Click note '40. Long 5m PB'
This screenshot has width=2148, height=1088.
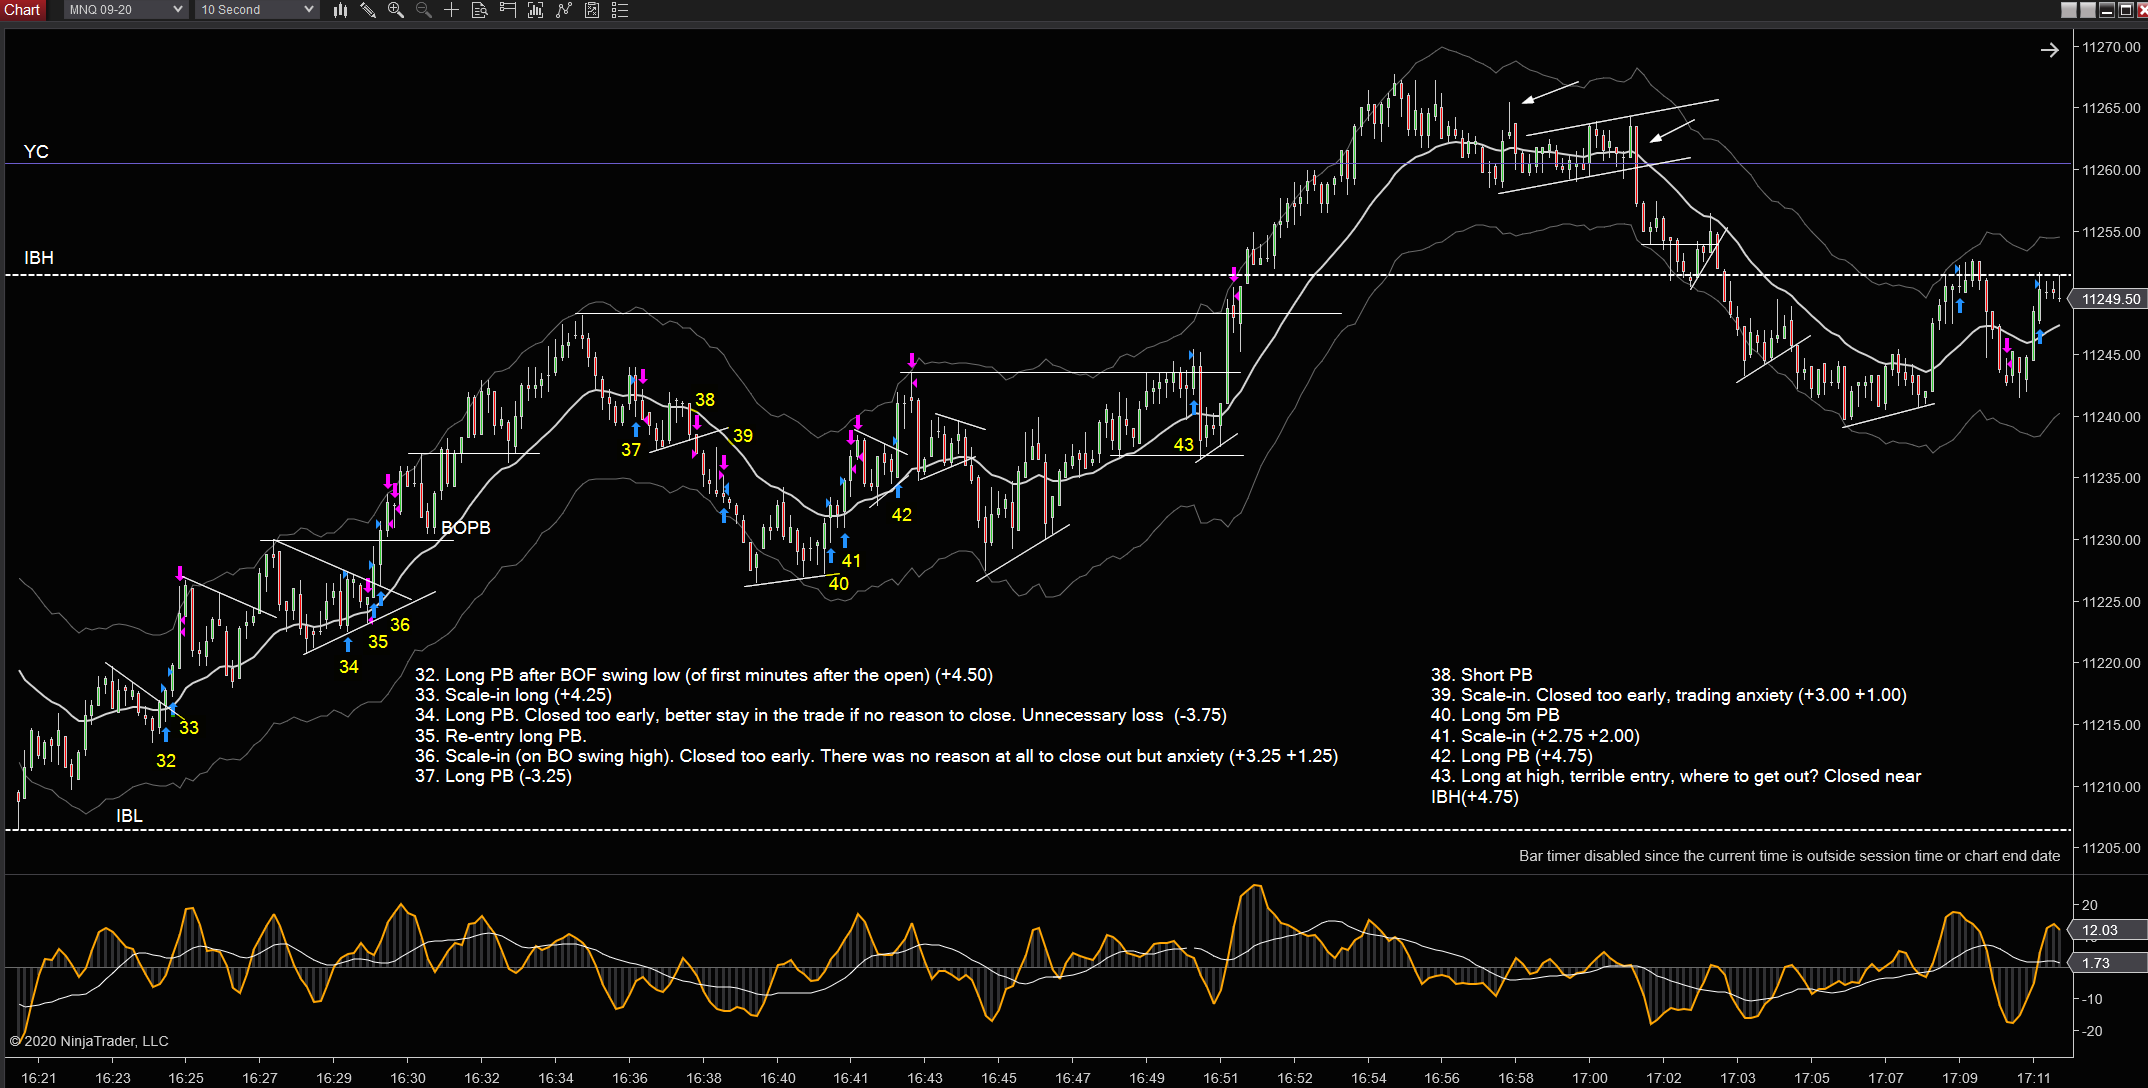click(x=1495, y=715)
